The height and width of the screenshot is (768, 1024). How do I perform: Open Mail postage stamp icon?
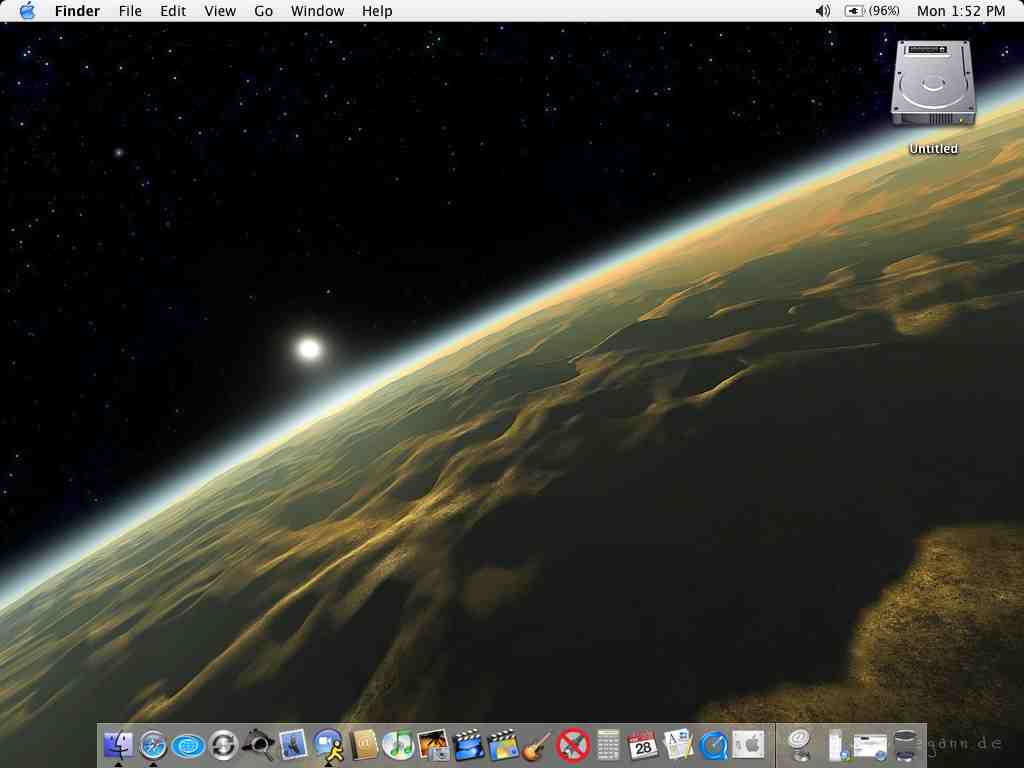coord(293,745)
